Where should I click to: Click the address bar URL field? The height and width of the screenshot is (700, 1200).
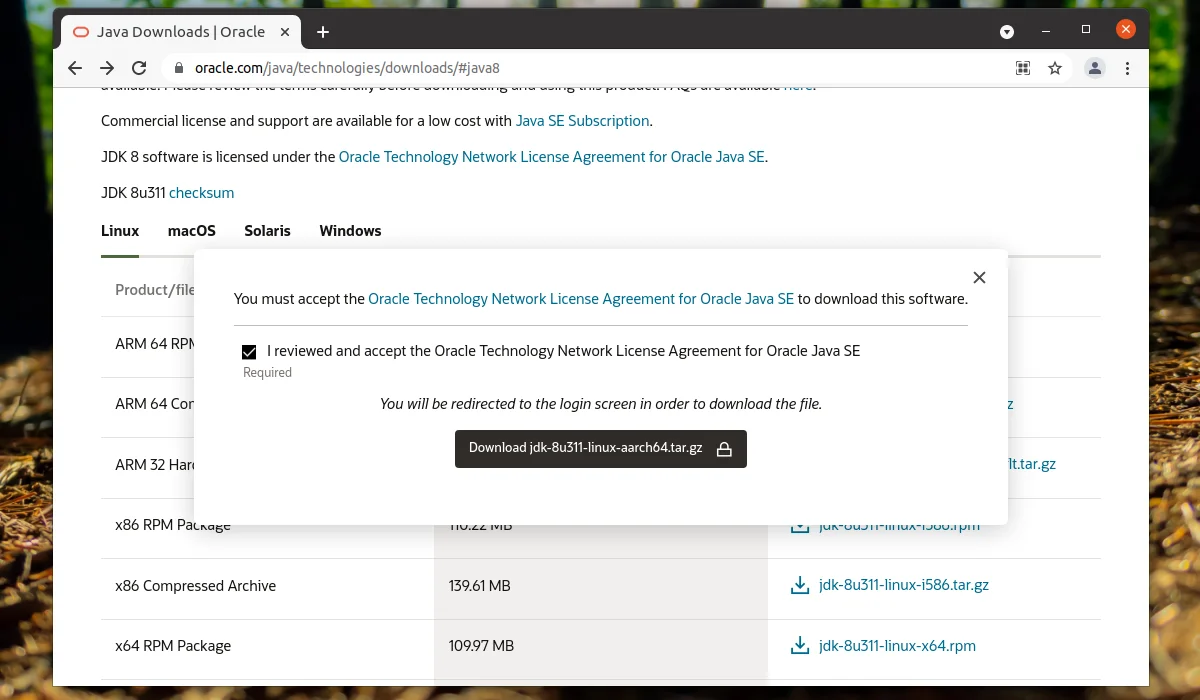[x=590, y=68]
